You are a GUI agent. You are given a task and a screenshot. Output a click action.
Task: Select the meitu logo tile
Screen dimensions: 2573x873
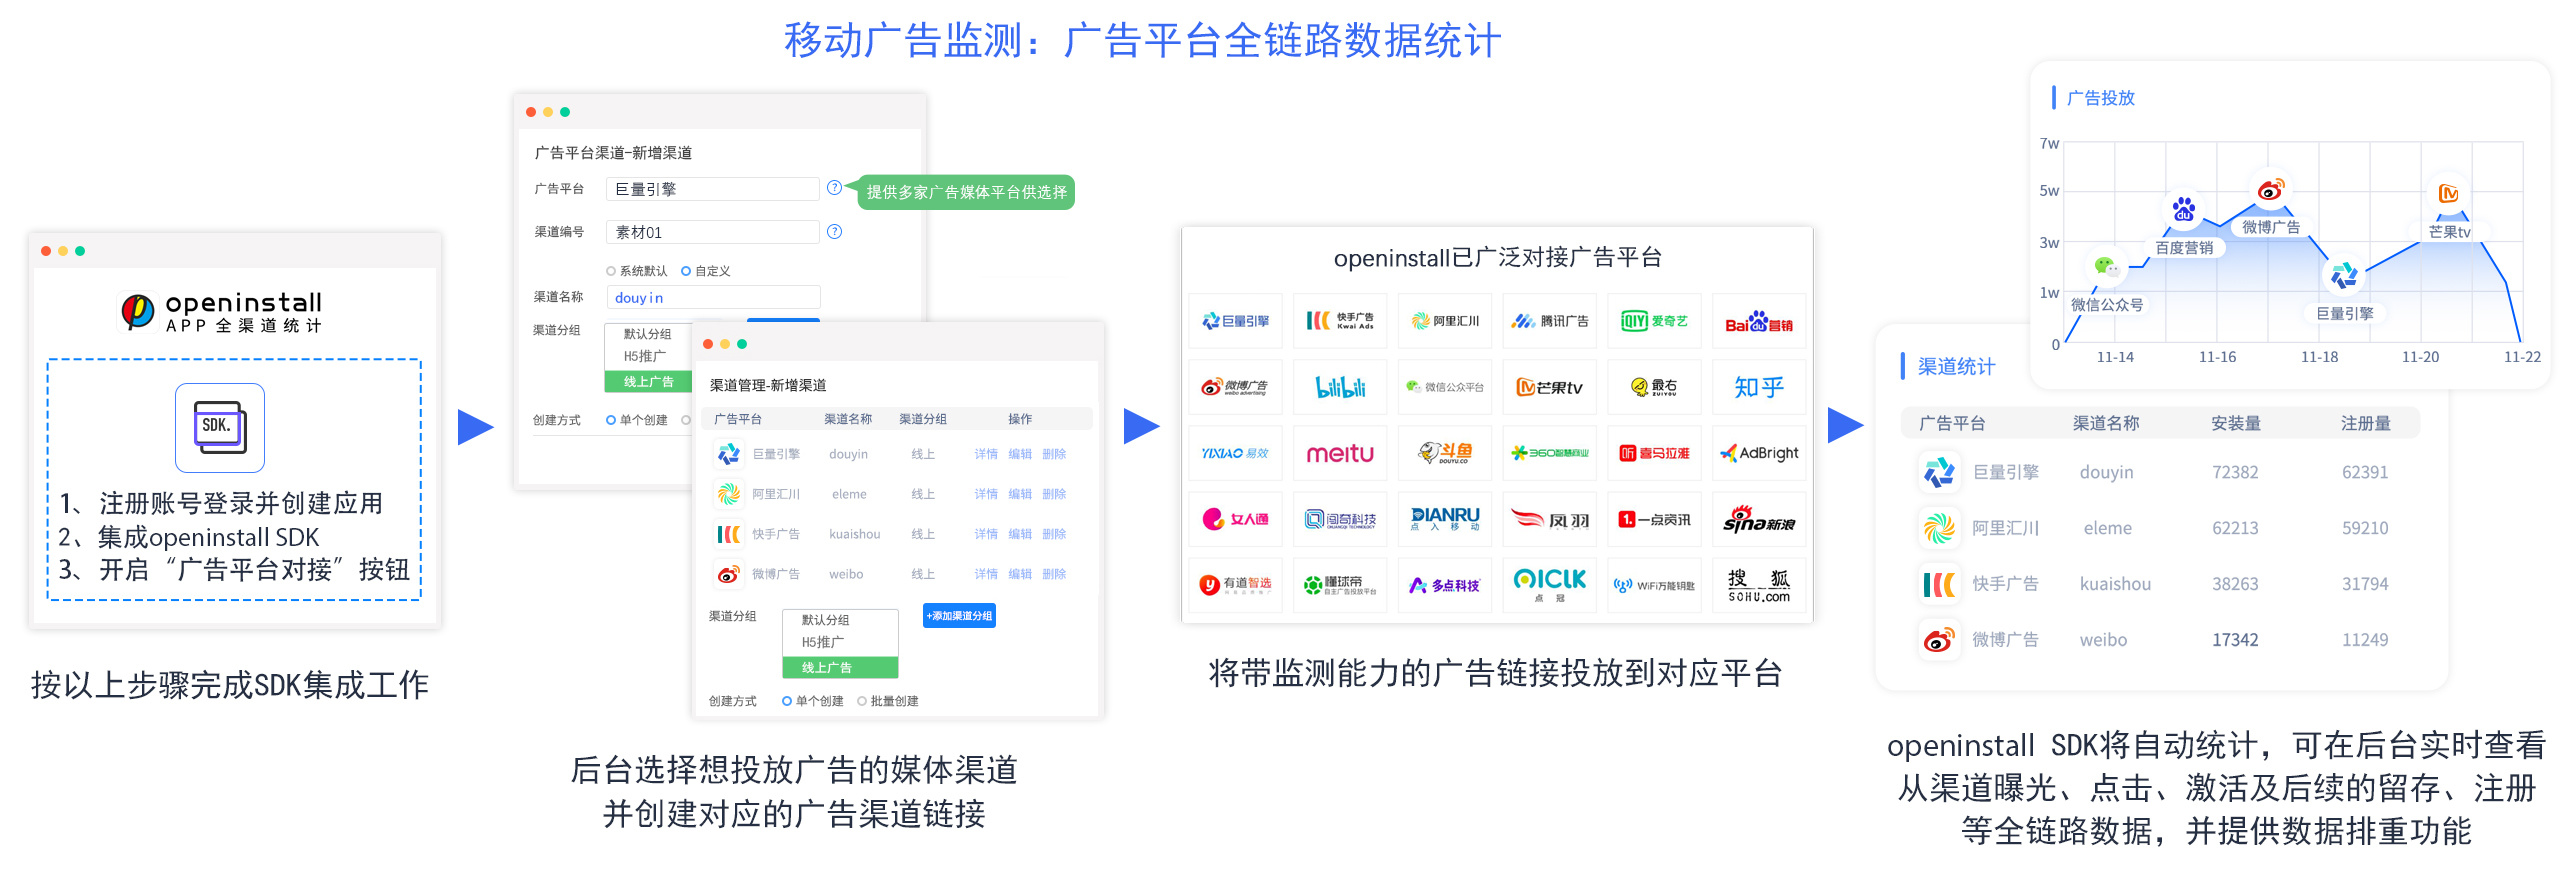(1340, 453)
